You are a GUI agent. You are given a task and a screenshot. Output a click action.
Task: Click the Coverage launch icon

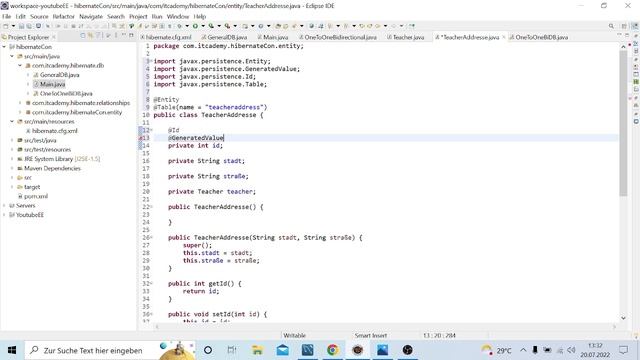[x=211, y=26]
